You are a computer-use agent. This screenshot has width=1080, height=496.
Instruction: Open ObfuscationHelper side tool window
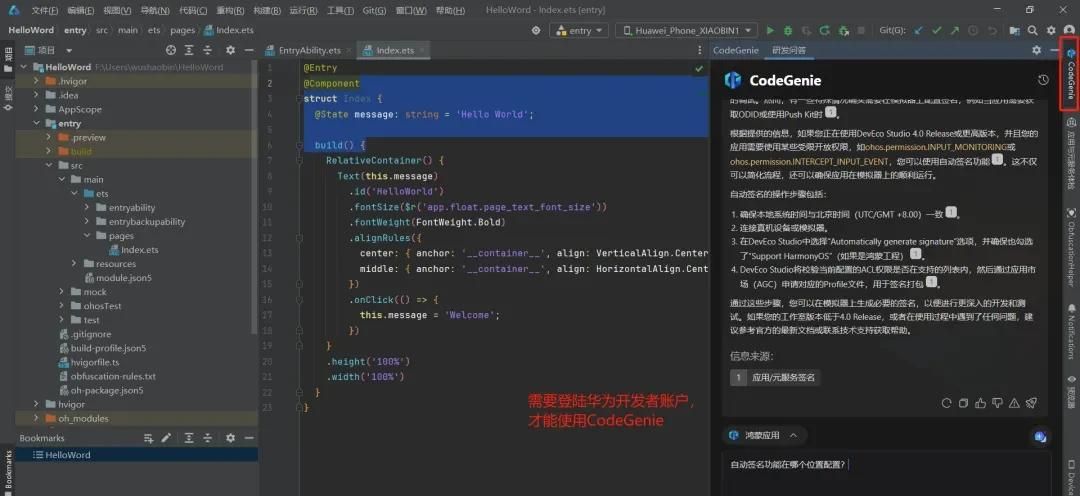pyautogui.click(x=1071, y=246)
